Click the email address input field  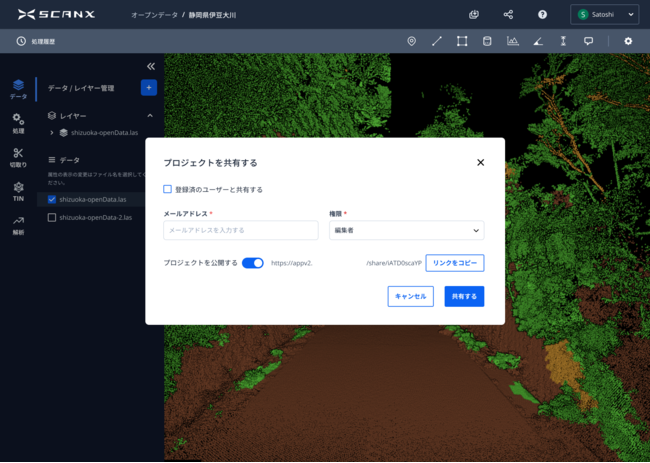pyautogui.click(x=240, y=230)
